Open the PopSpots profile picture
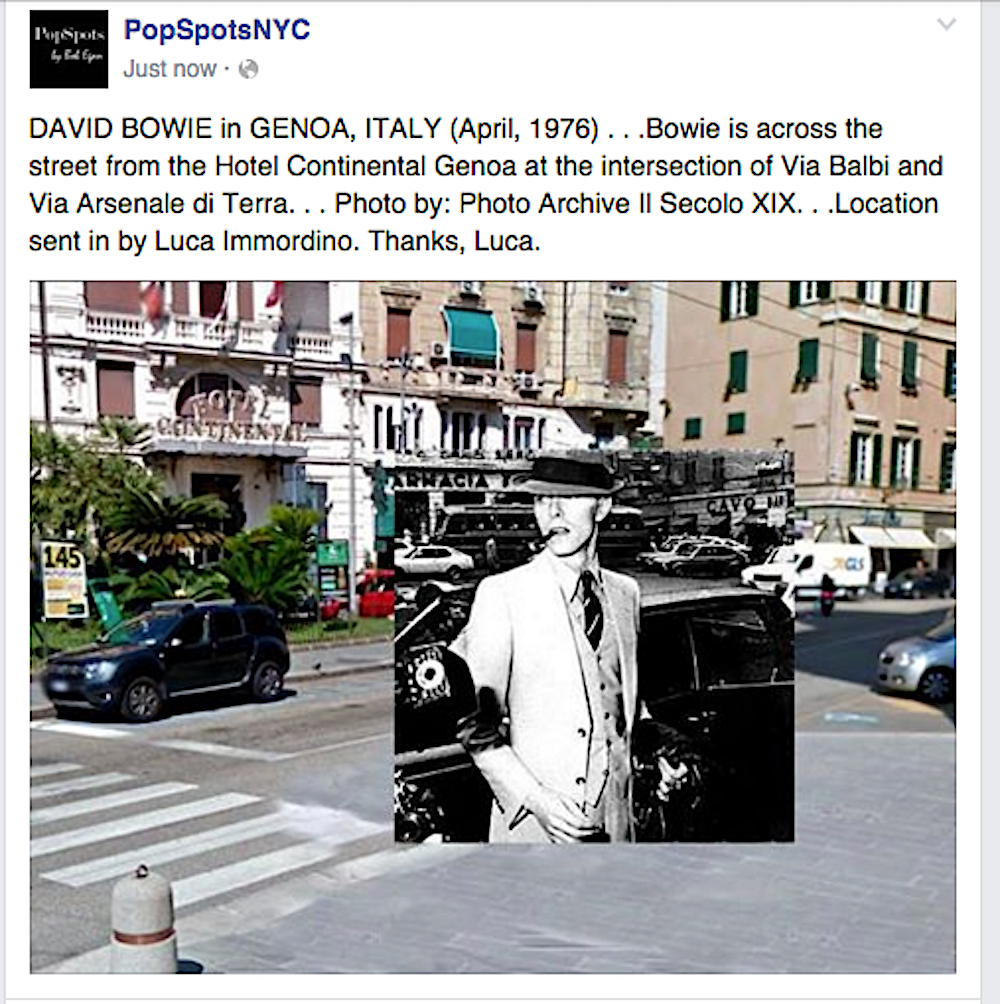The image size is (1000, 1004). [x=69, y=49]
